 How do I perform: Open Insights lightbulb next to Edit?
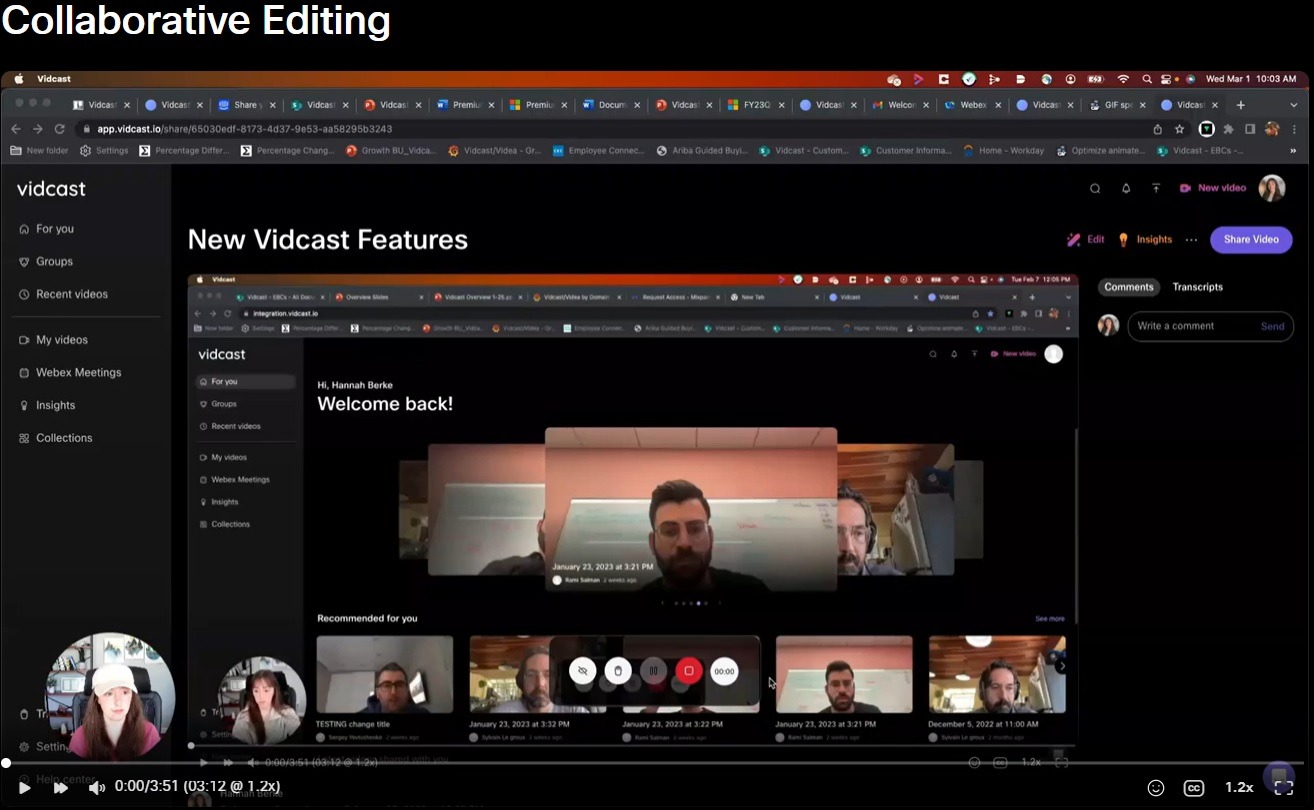pyautogui.click(x=1145, y=240)
